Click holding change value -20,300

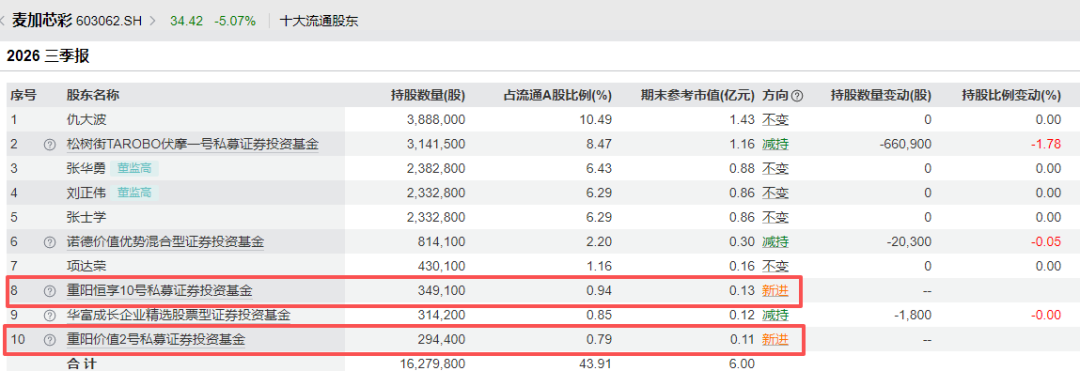coord(909,242)
